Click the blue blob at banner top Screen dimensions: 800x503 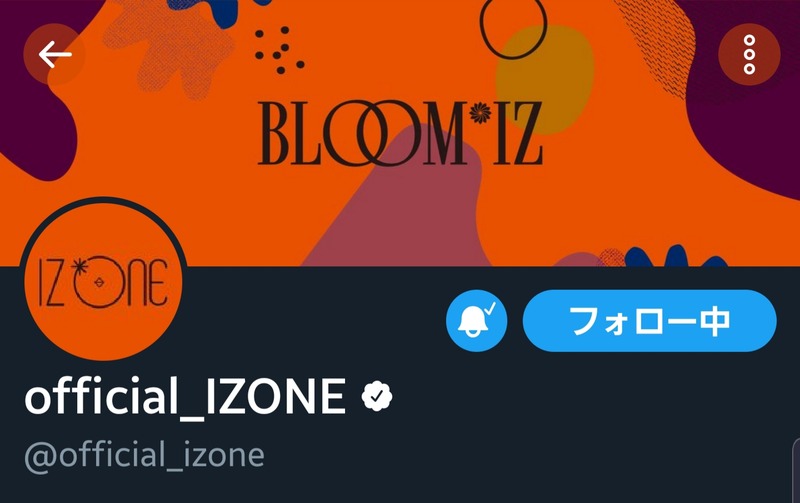[x=214, y=10]
